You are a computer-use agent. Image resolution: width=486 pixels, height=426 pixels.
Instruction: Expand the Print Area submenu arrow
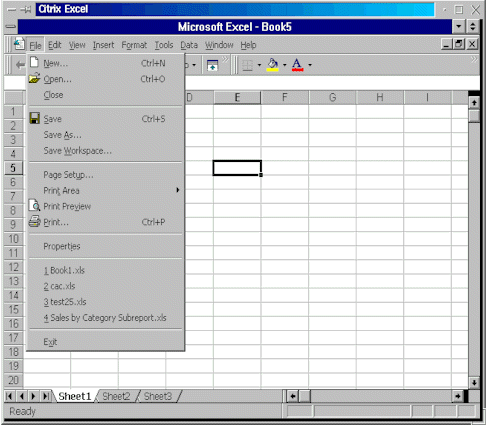[178, 190]
